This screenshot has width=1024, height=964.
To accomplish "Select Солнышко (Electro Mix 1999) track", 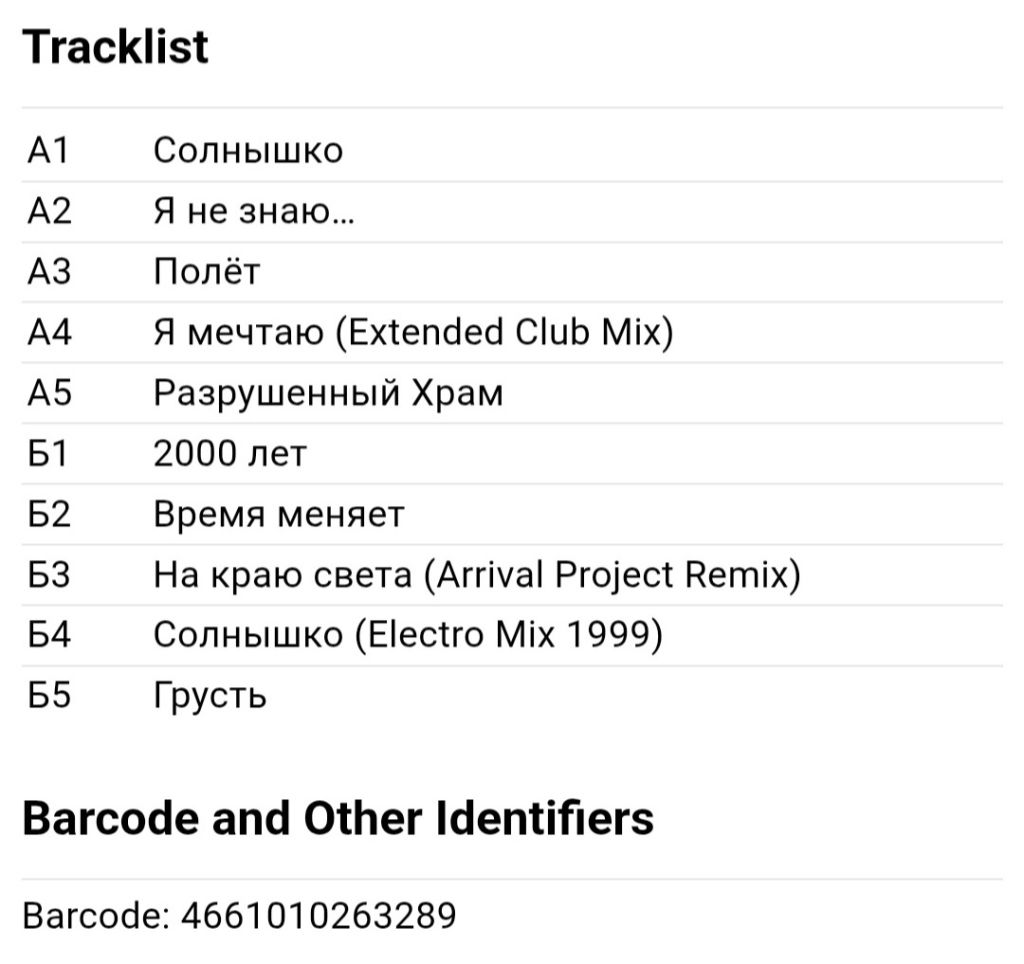I will coord(512,635).
